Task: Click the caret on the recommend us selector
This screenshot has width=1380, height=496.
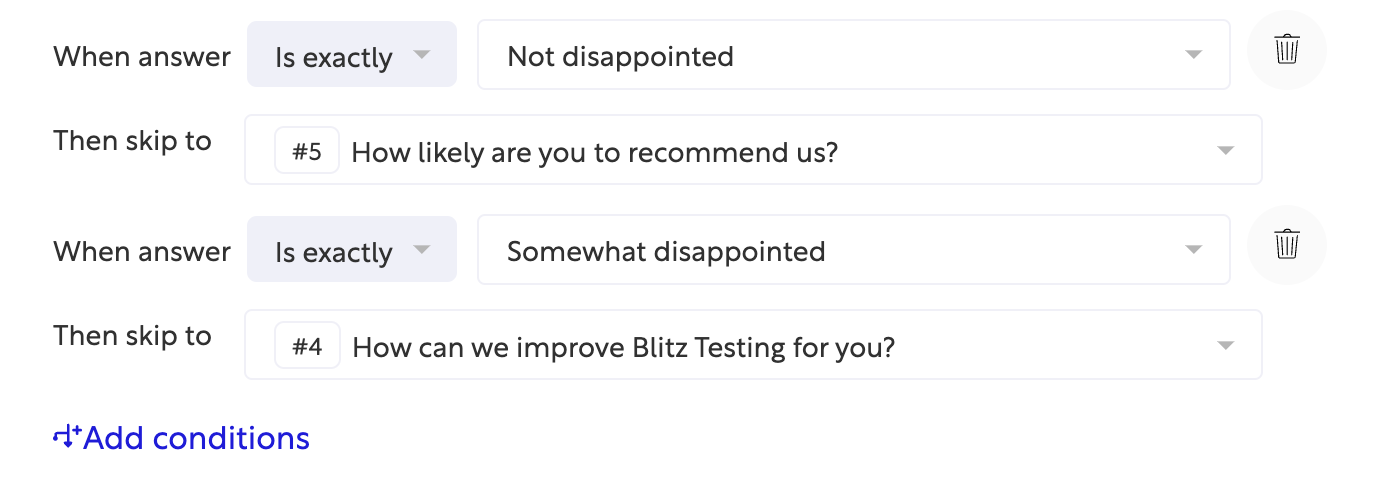Action: 1225,151
